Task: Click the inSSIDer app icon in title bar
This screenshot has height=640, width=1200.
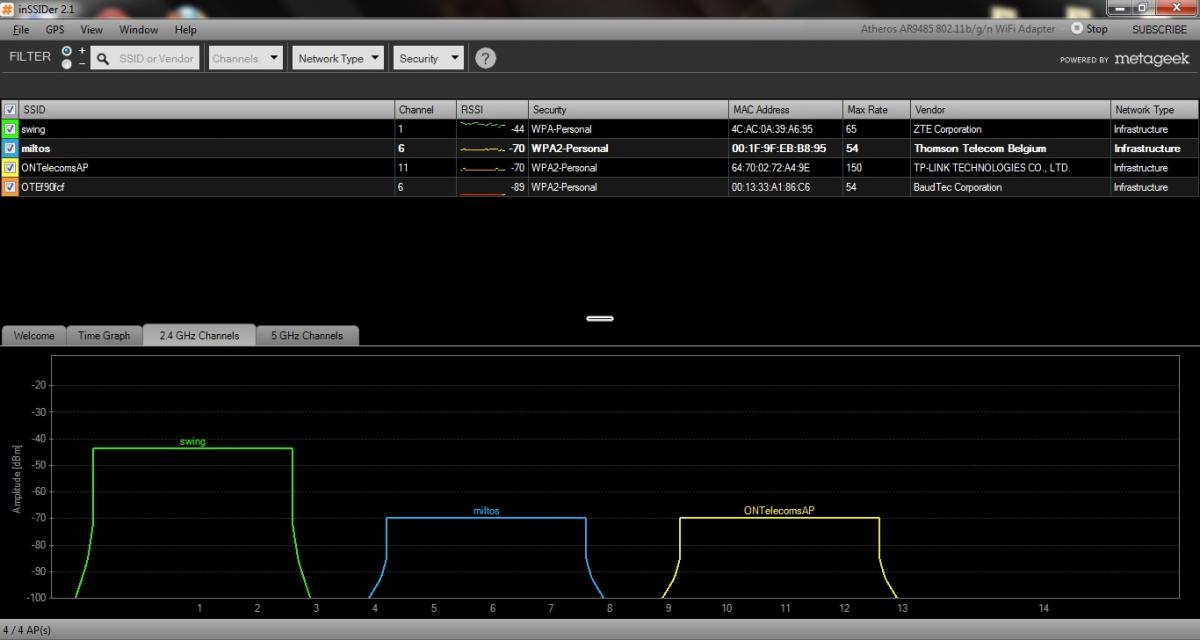Action: (x=9, y=8)
